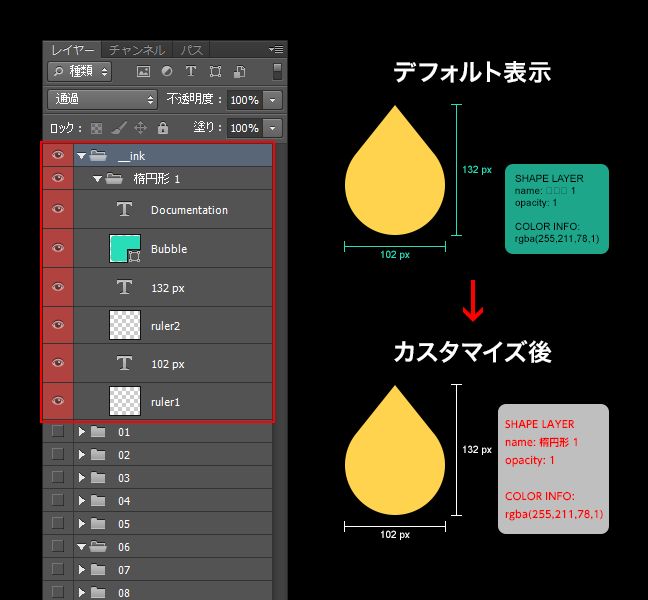Toggle visibility of the __ink group
The image size is (648, 600).
[58, 155]
